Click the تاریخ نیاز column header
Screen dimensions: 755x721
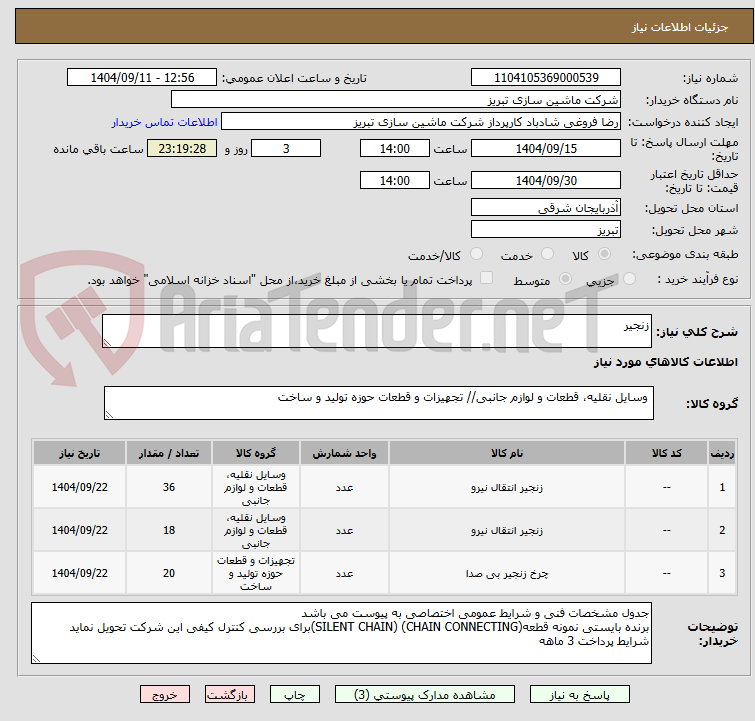pyautogui.click(x=79, y=453)
